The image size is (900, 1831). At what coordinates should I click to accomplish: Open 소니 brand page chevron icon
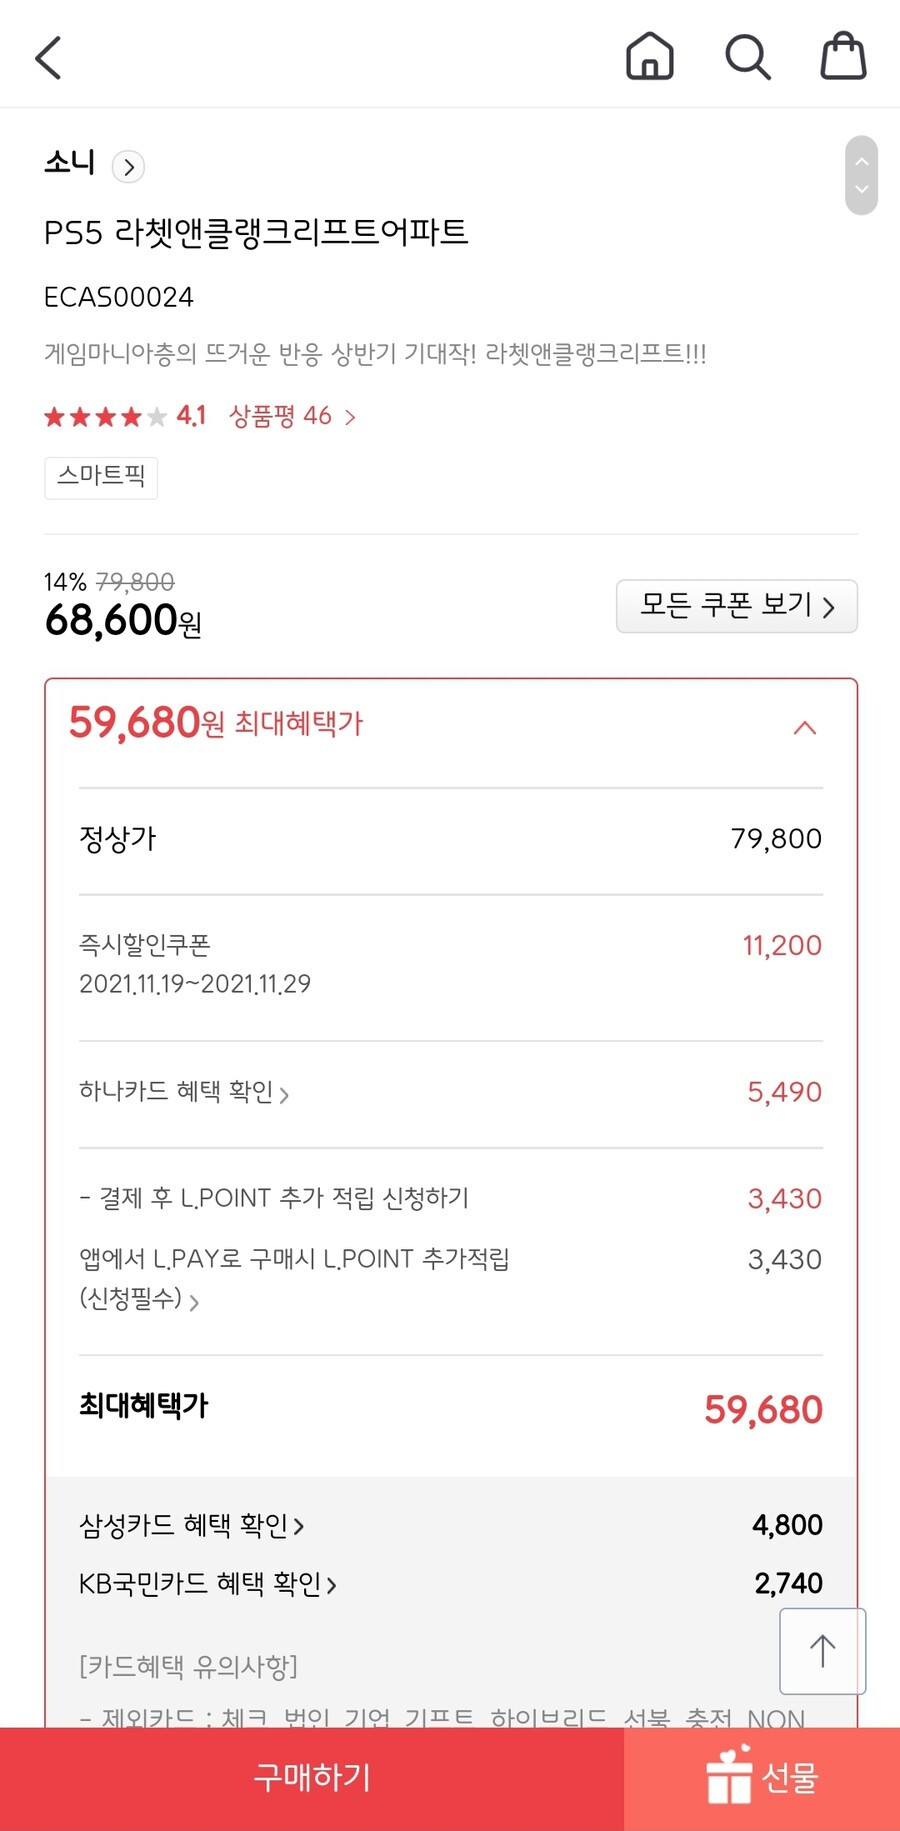pos(128,166)
